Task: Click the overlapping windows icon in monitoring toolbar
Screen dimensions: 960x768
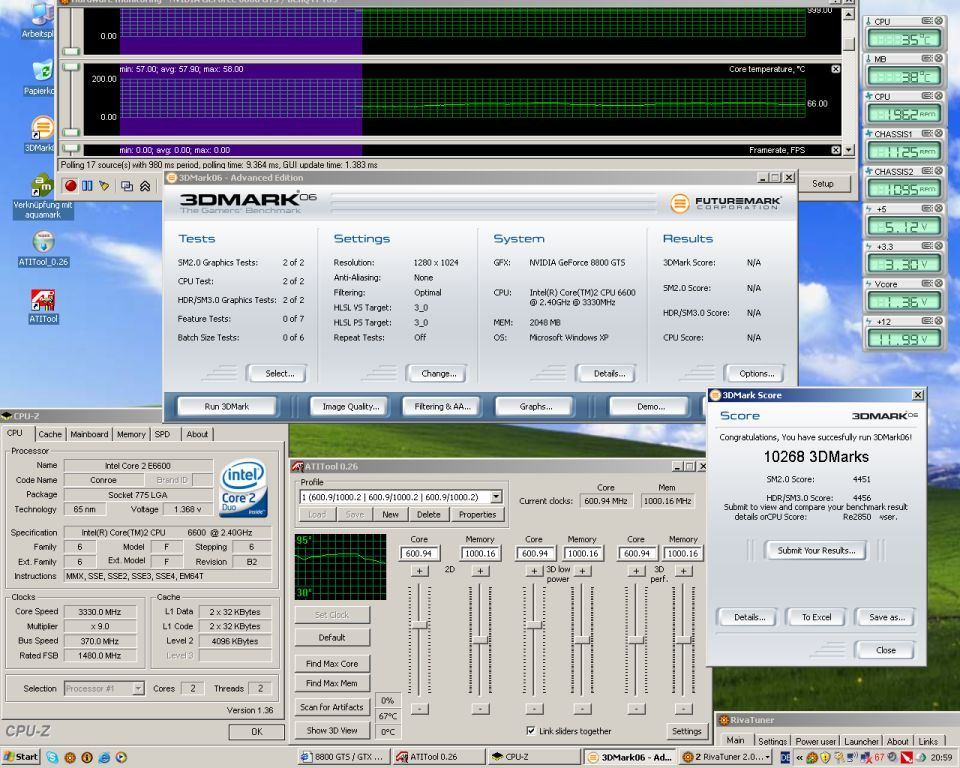Action: click(x=127, y=186)
